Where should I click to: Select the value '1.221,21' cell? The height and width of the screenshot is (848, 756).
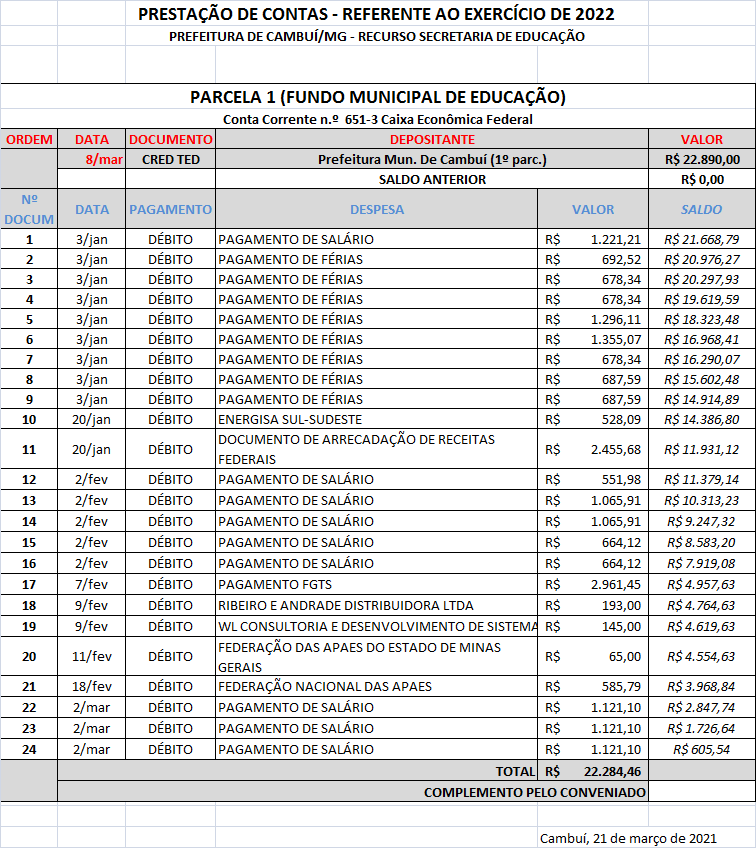[593, 239]
